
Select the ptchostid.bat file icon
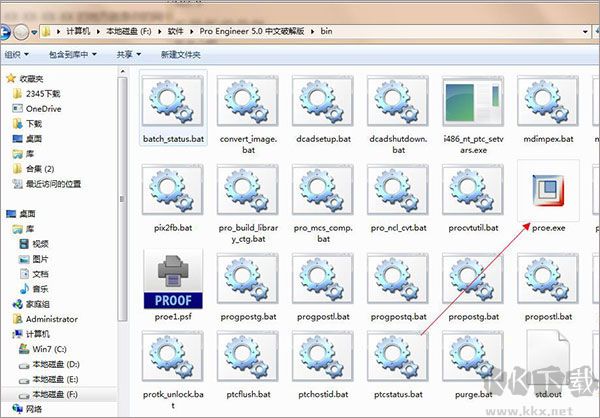323,357
